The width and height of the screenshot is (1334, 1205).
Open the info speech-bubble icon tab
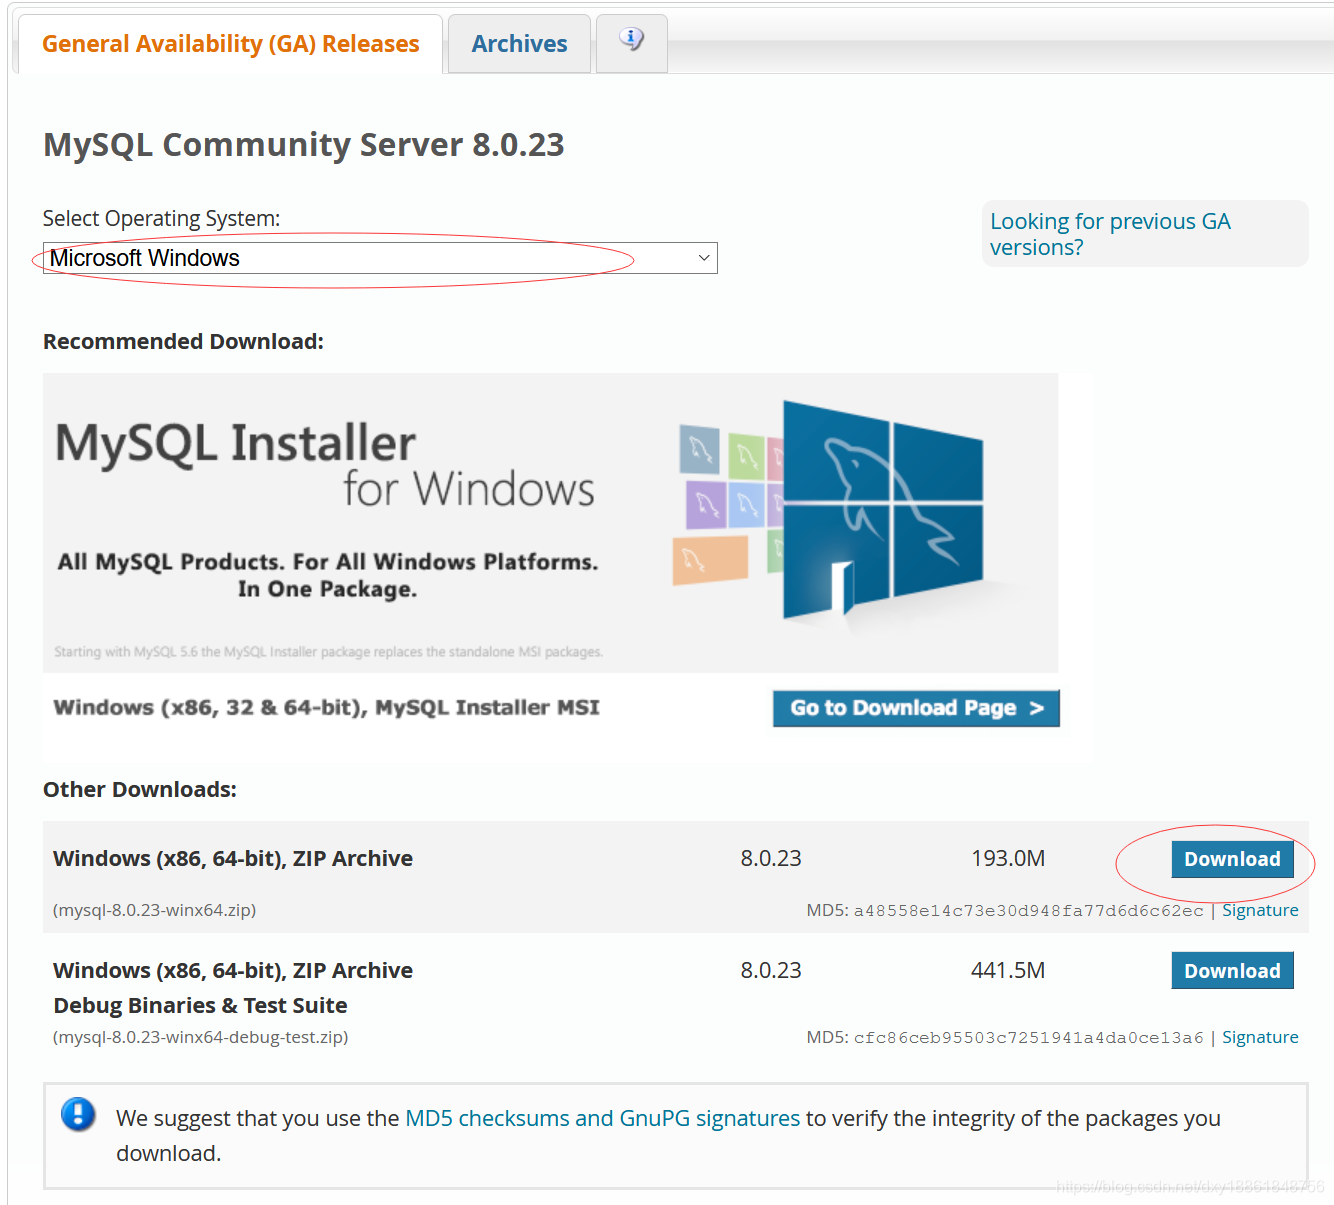(631, 41)
